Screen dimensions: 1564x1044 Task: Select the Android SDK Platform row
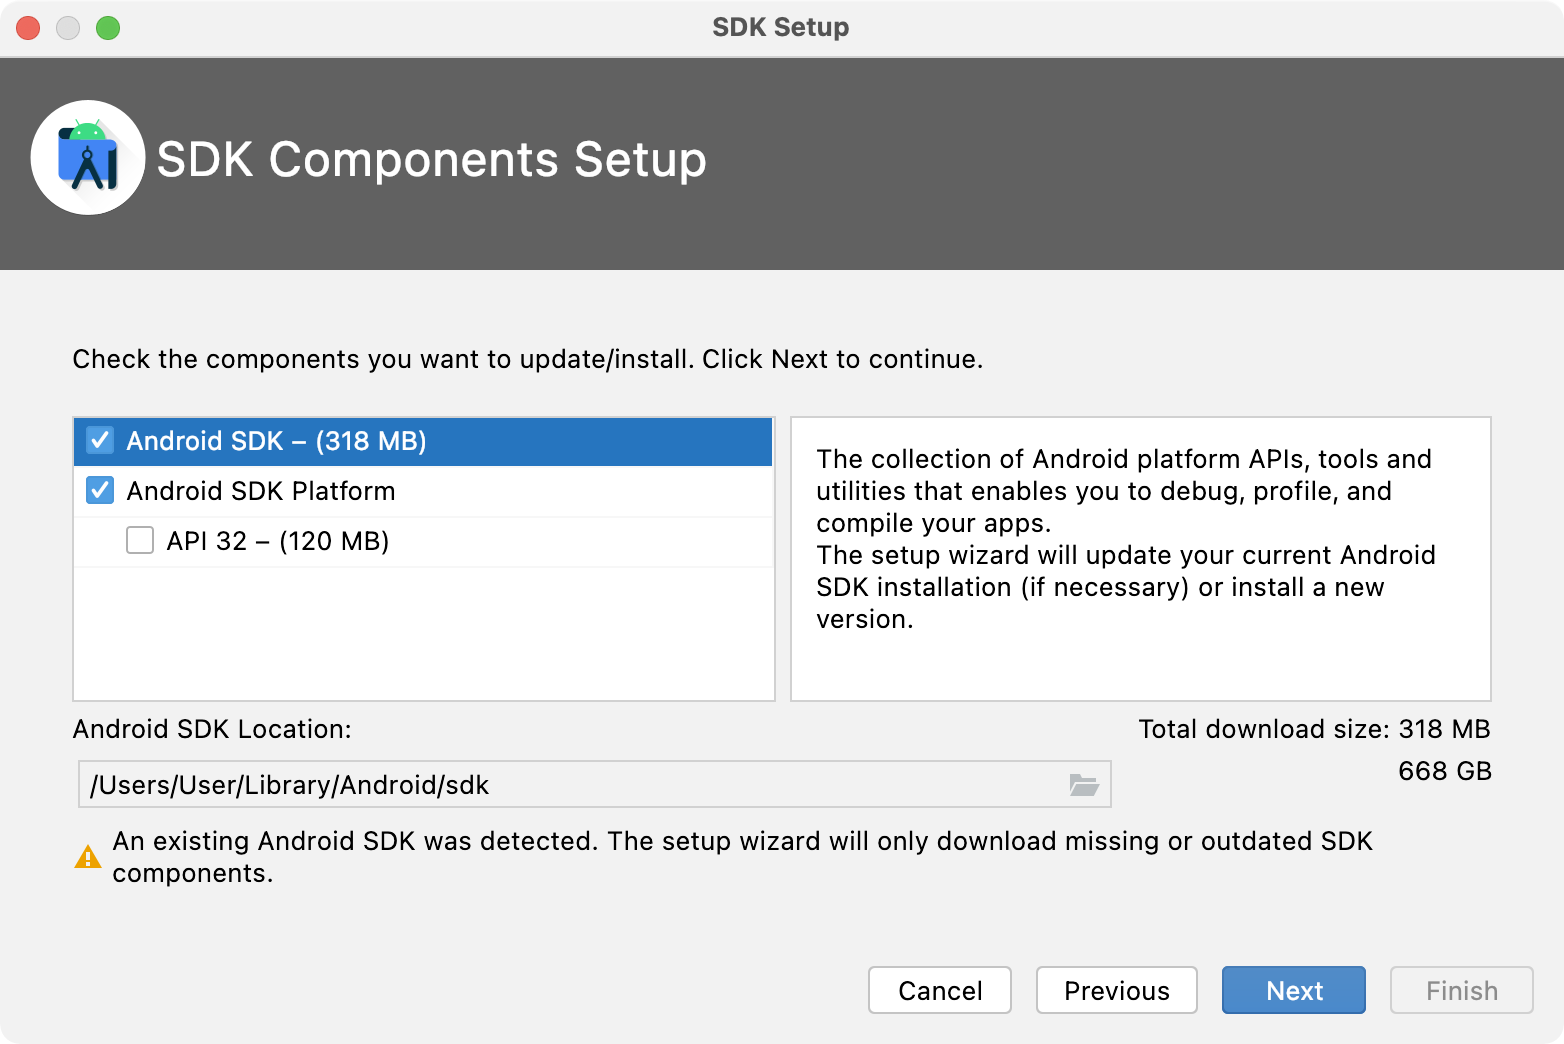tap(423, 491)
